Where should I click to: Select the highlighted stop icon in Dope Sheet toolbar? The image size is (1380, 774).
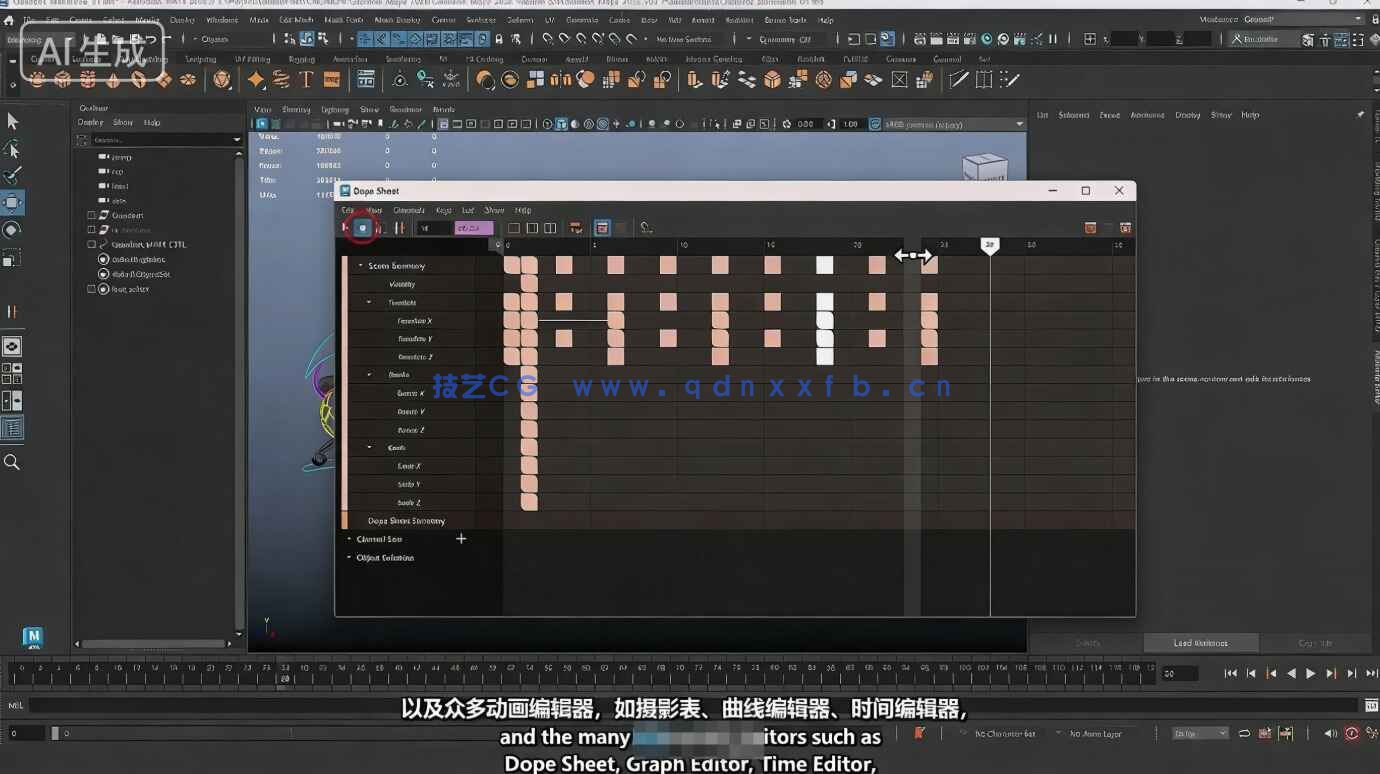pyautogui.click(x=362, y=228)
